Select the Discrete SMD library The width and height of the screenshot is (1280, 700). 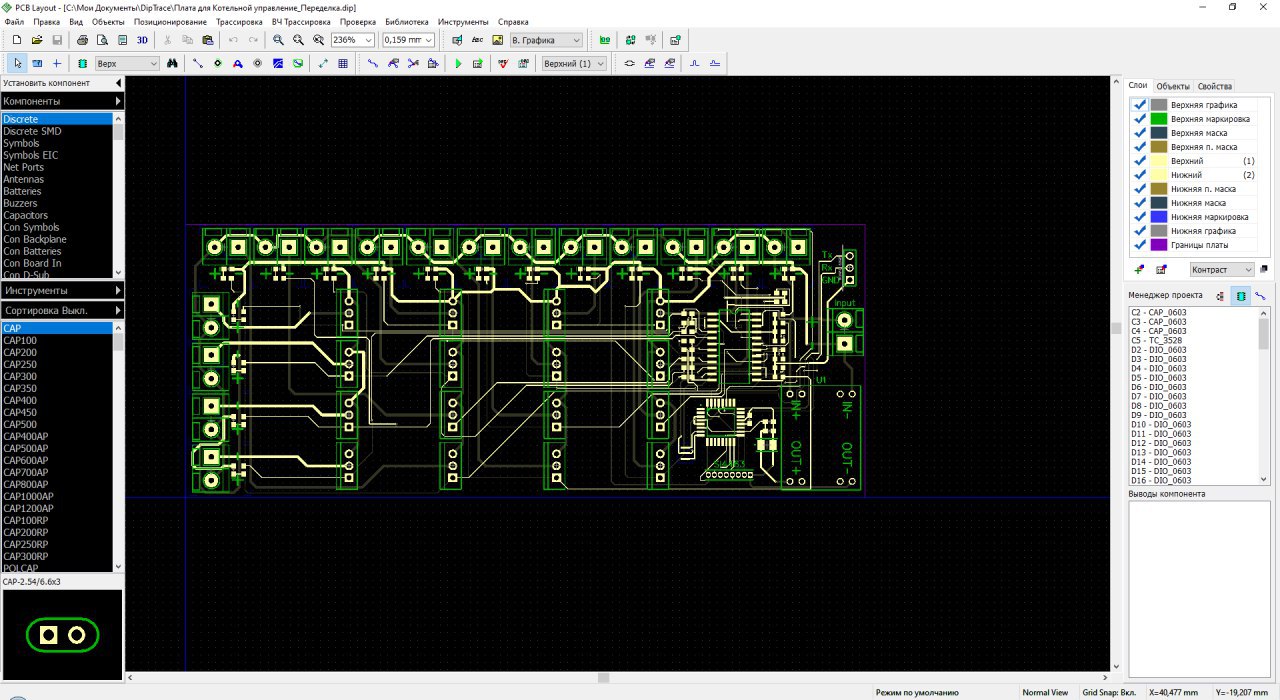tap(57, 131)
